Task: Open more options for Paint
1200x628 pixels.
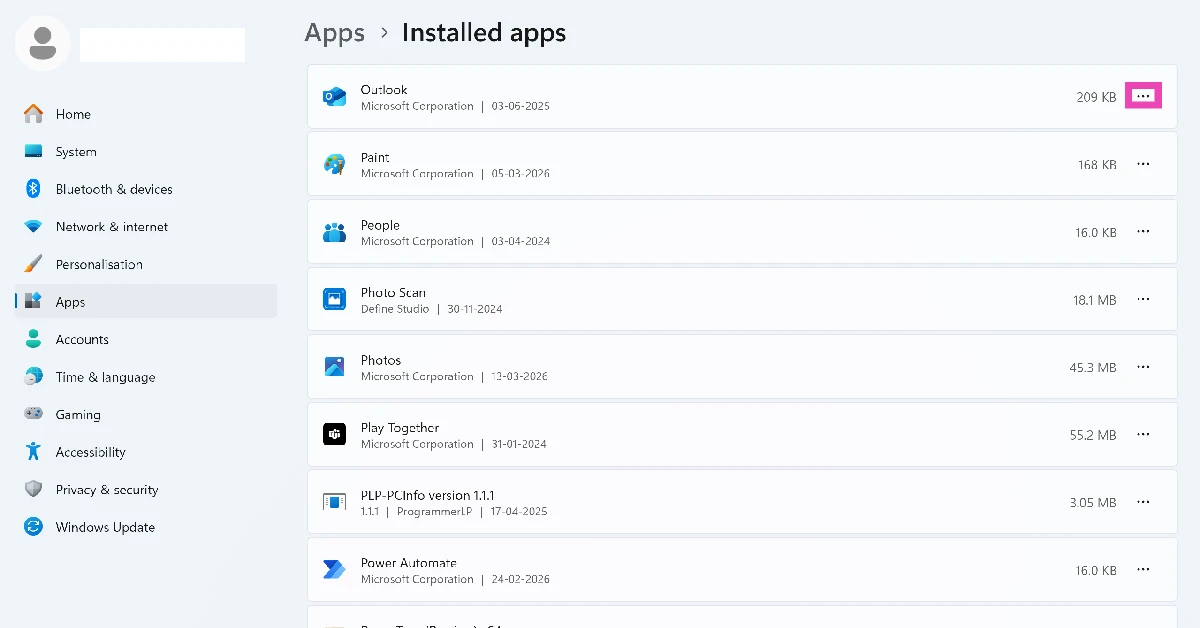Action: 1143,164
